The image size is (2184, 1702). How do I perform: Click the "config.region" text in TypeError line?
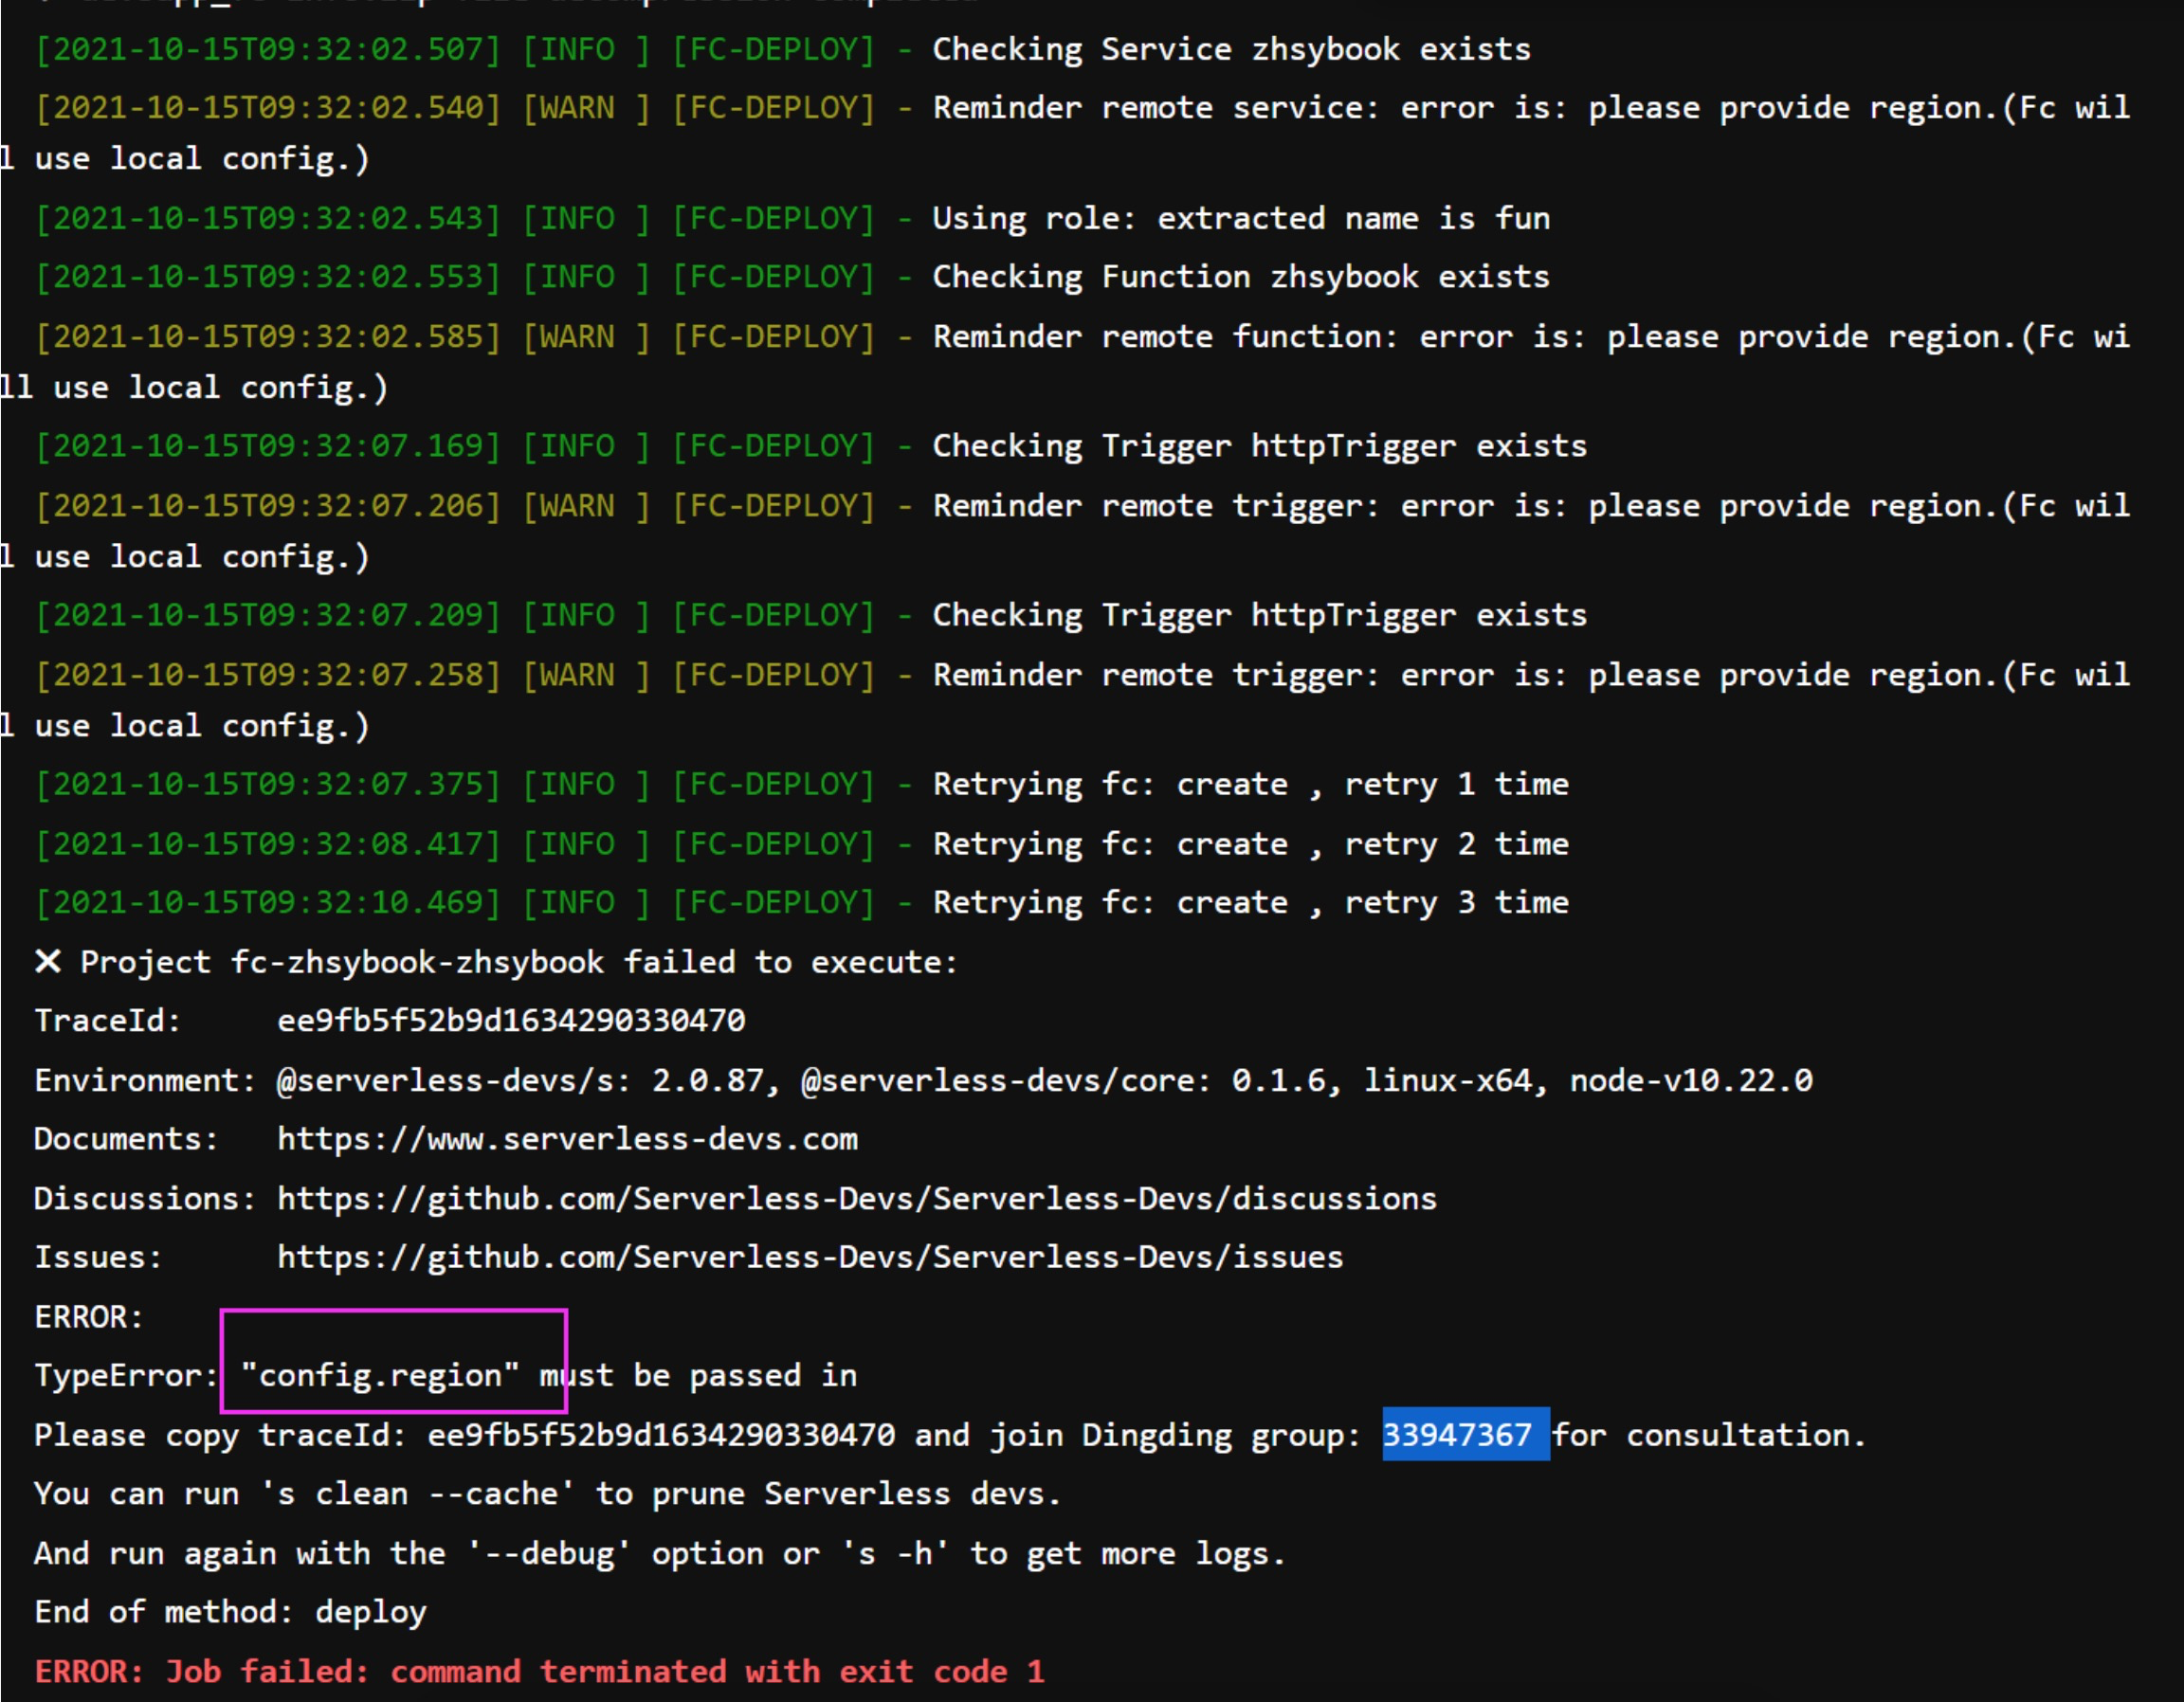pos(380,1375)
